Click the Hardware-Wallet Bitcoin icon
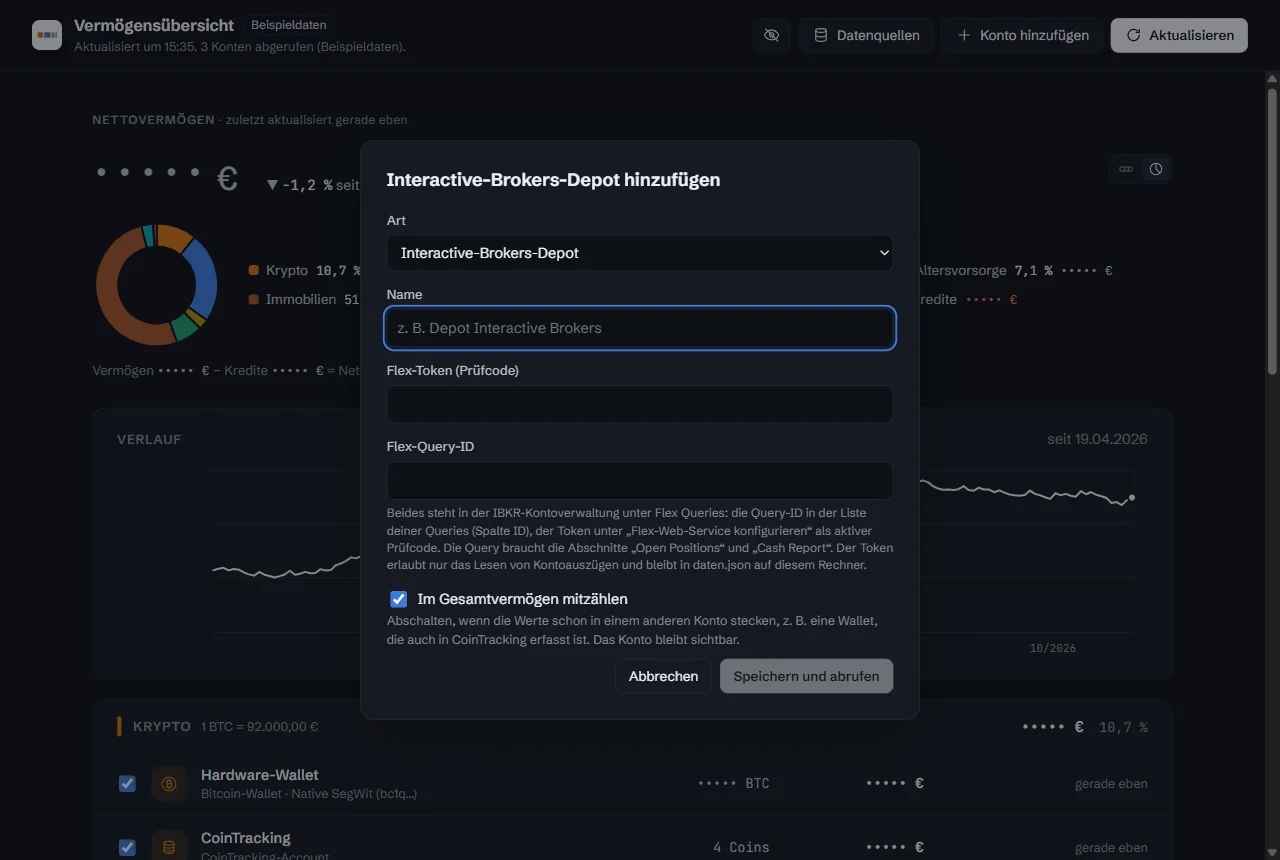This screenshot has height=860, width=1280. 169,783
